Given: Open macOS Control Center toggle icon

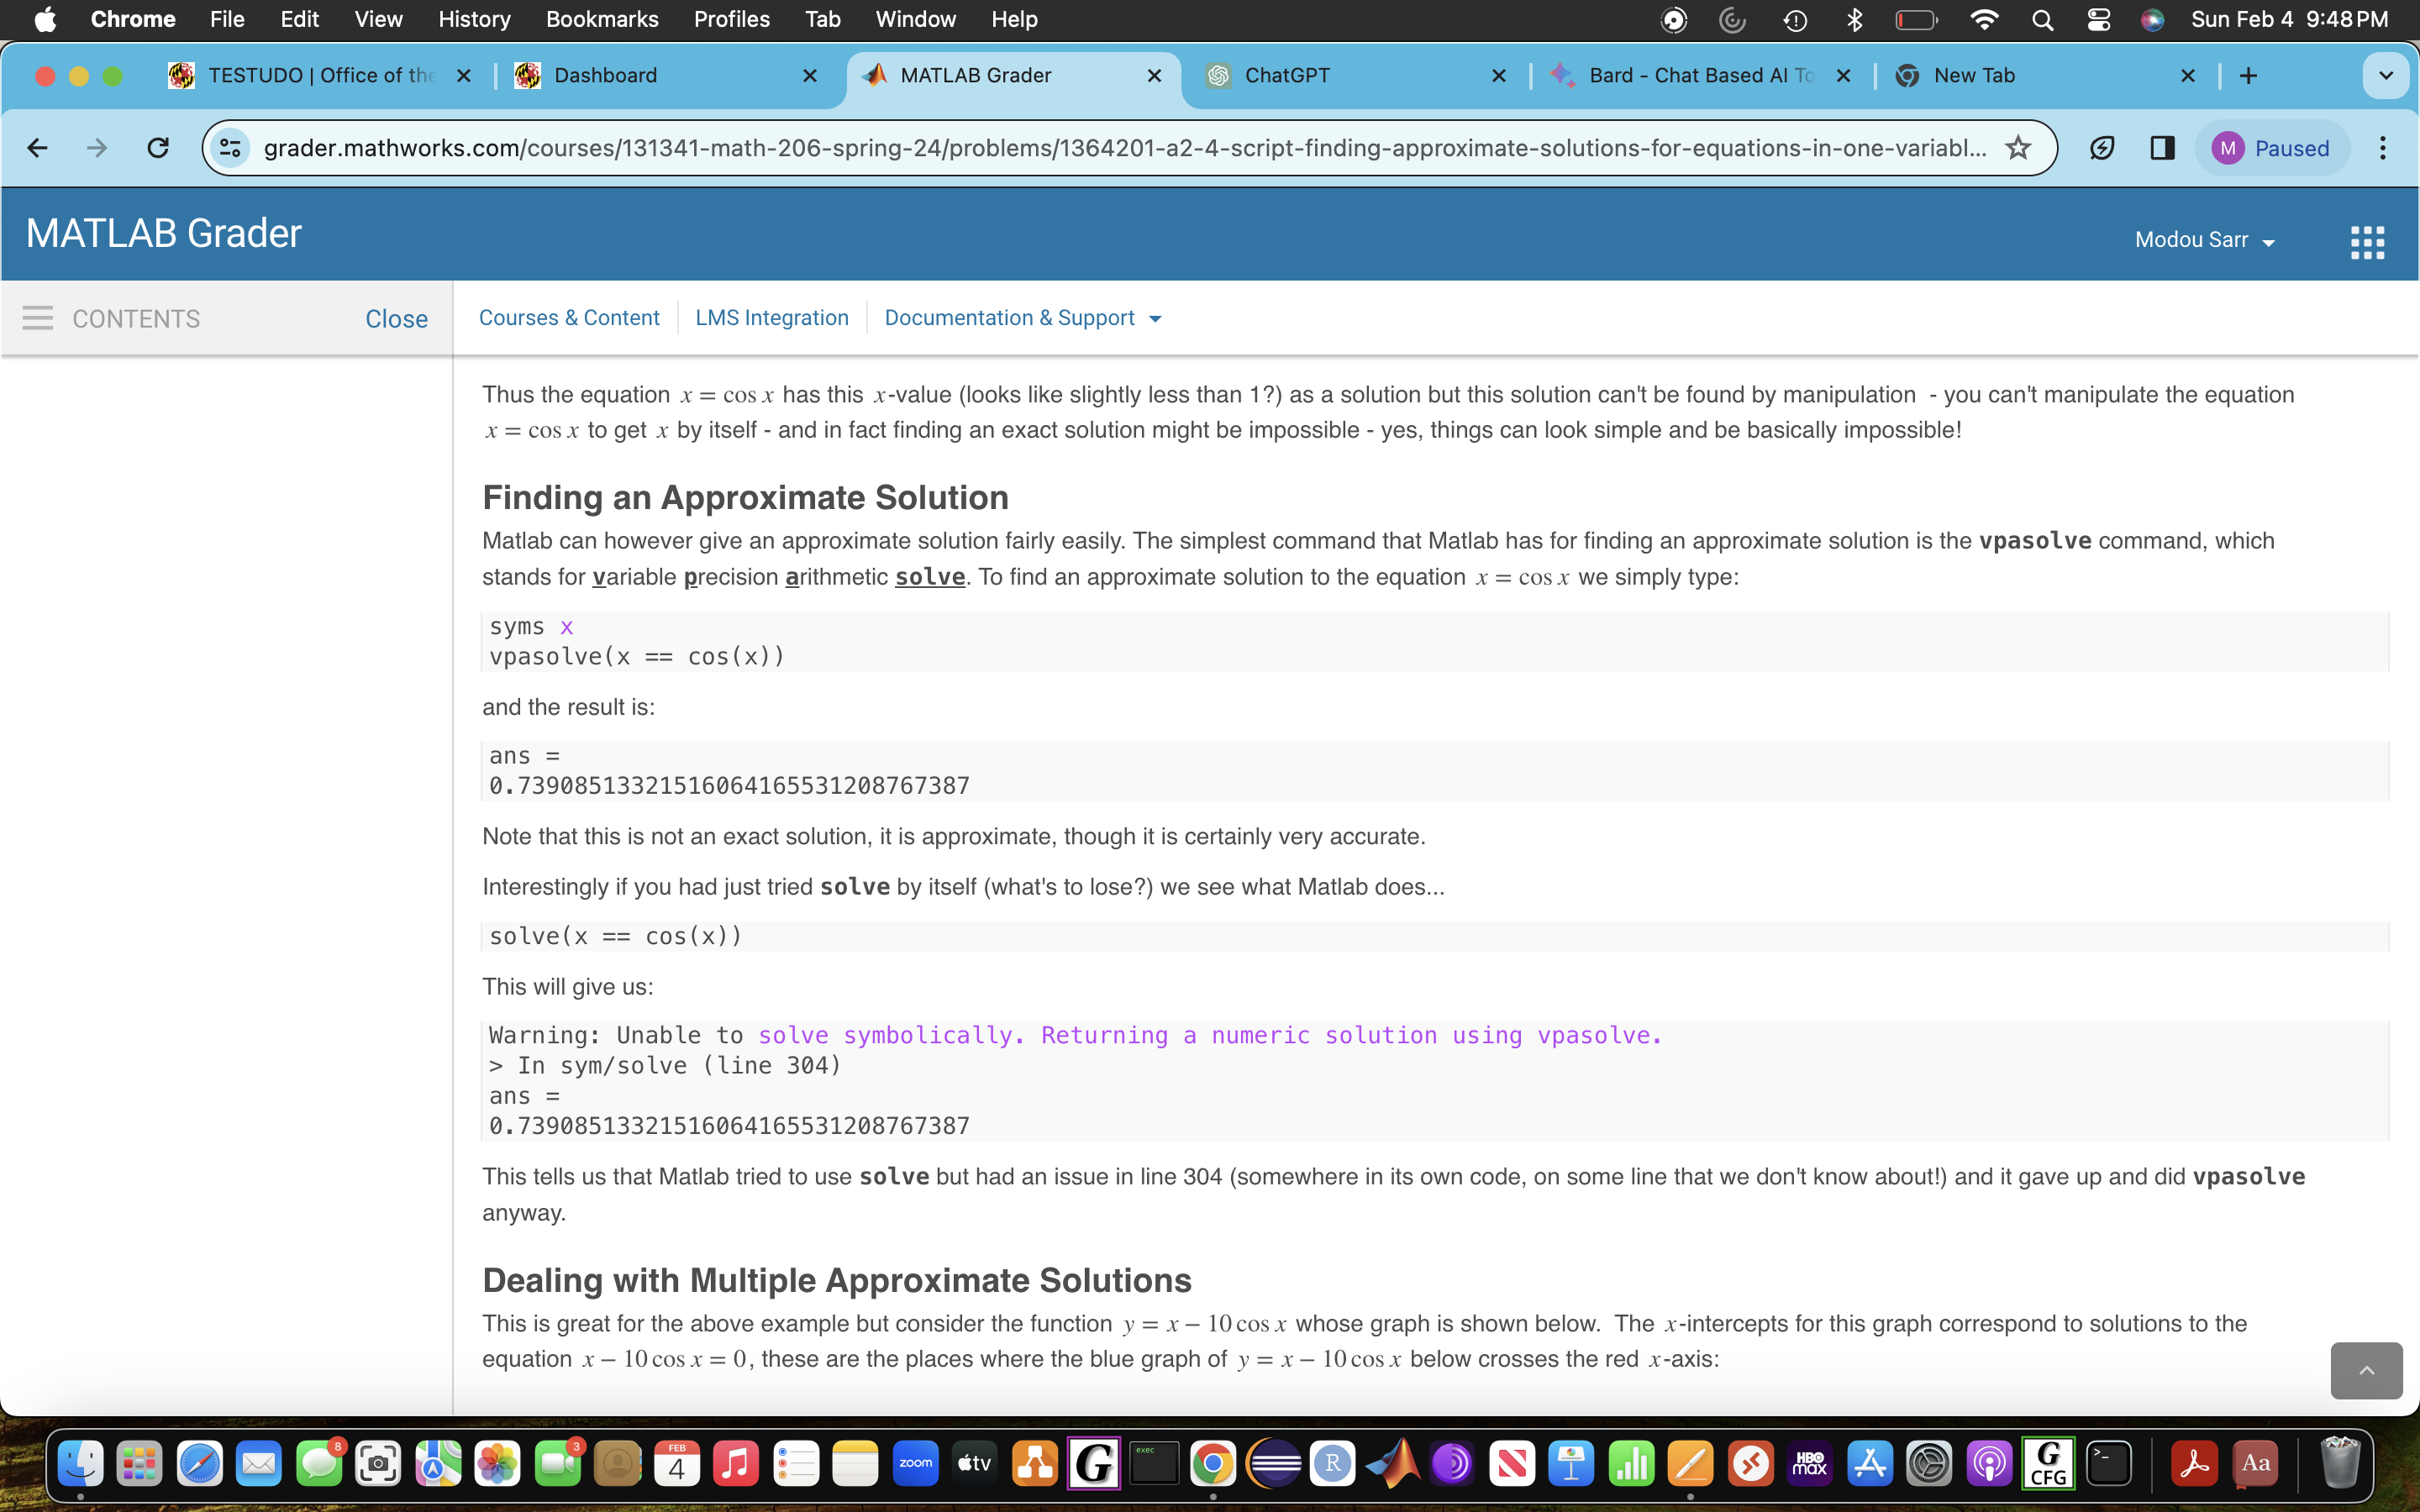Looking at the screenshot, I should tap(2098, 19).
